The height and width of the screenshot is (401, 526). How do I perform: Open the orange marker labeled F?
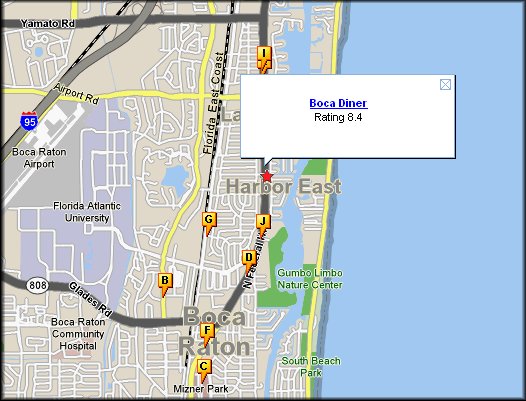pos(208,334)
